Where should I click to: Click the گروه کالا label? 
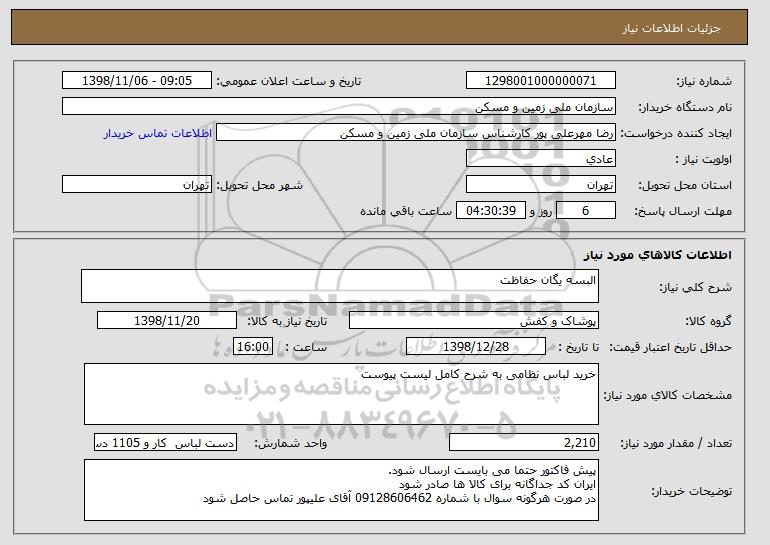click(x=708, y=321)
